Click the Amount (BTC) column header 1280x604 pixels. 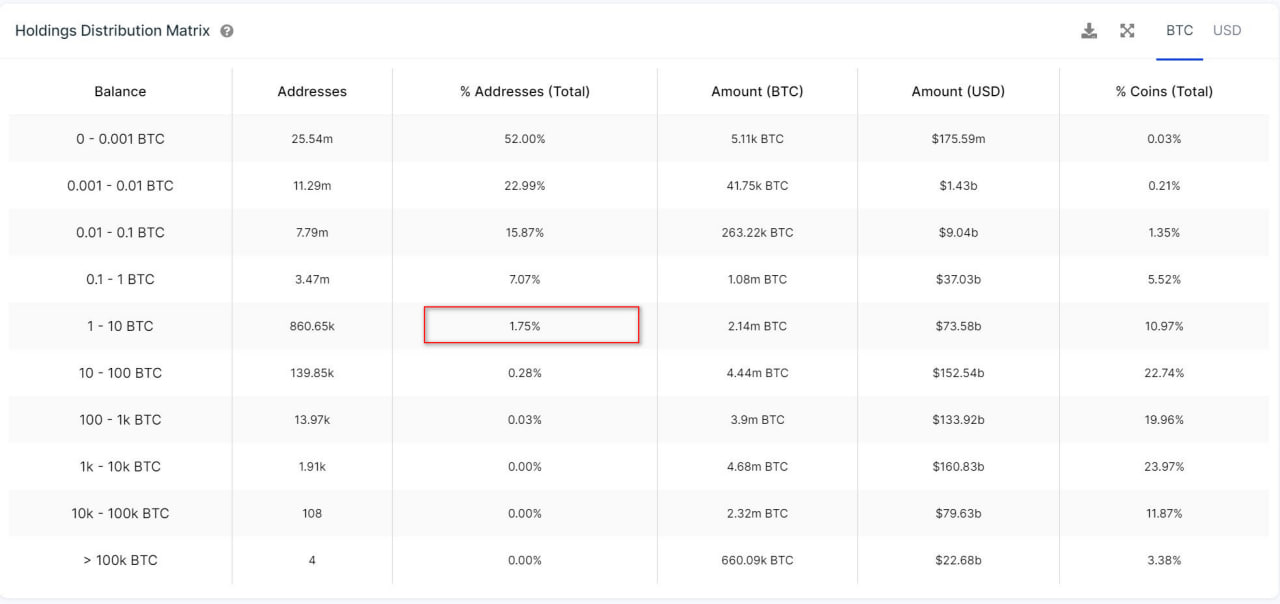(x=757, y=91)
